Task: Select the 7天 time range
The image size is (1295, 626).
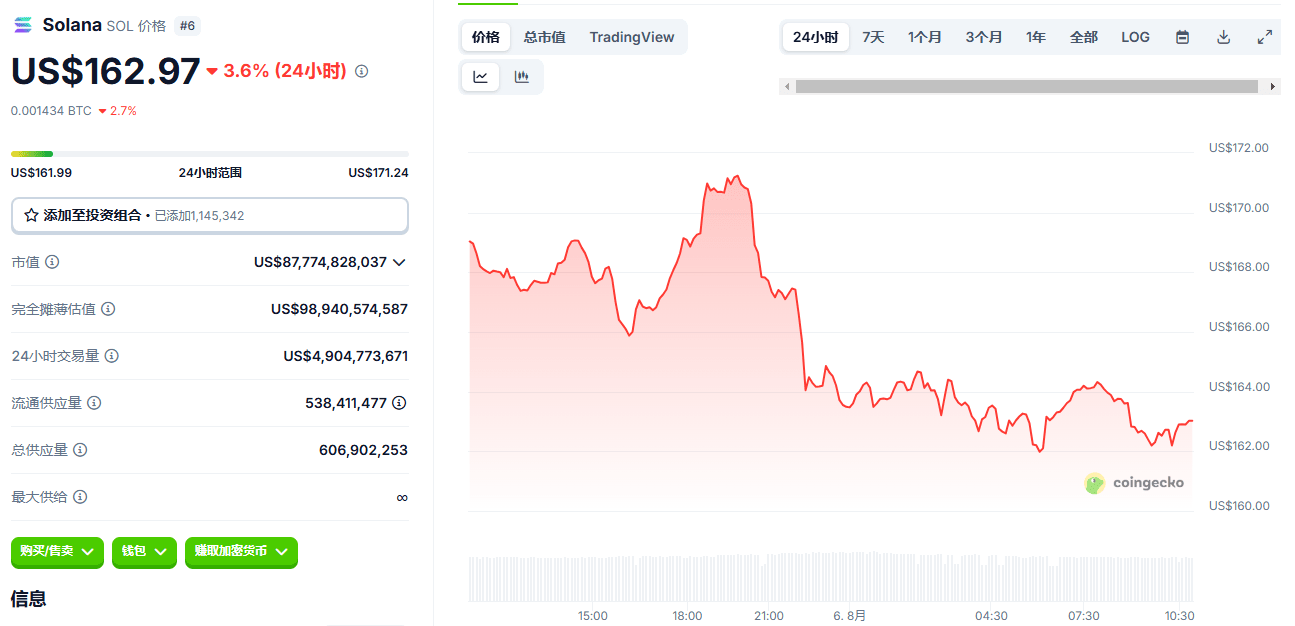Action: coord(873,37)
